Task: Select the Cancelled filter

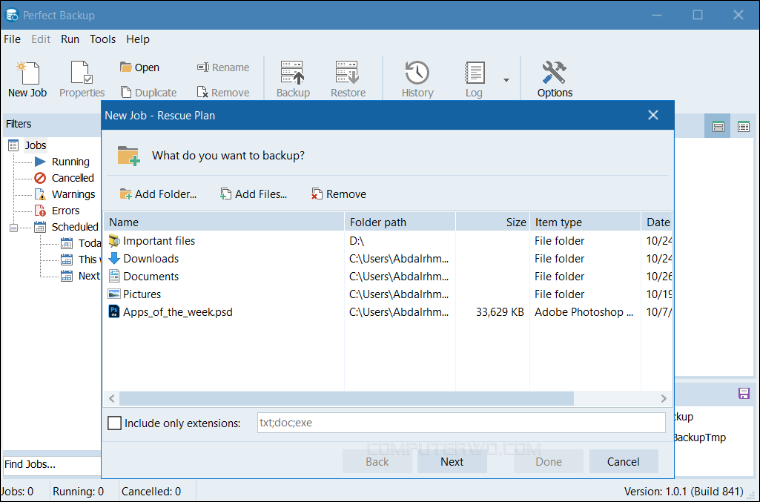Action: 73,178
